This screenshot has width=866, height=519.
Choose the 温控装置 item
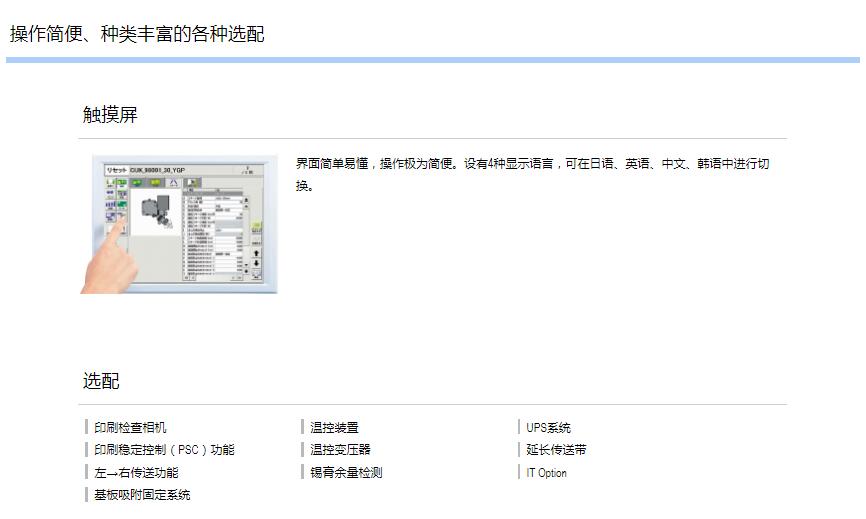point(334,428)
